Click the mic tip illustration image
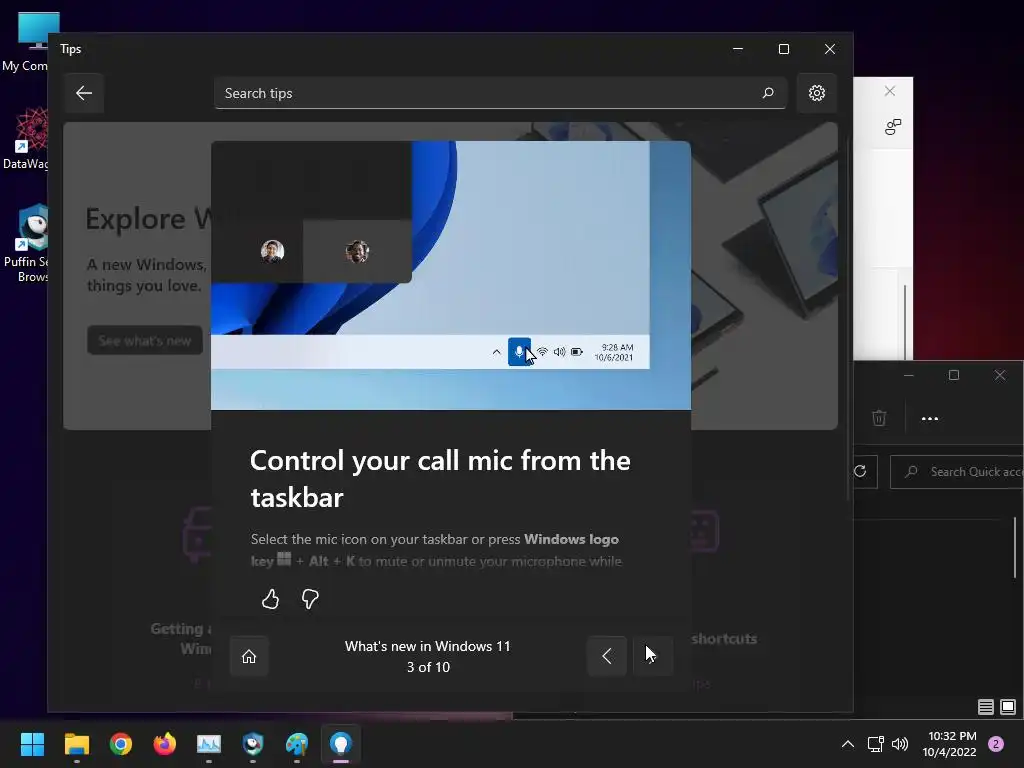The width and height of the screenshot is (1024, 768). click(x=451, y=275)
